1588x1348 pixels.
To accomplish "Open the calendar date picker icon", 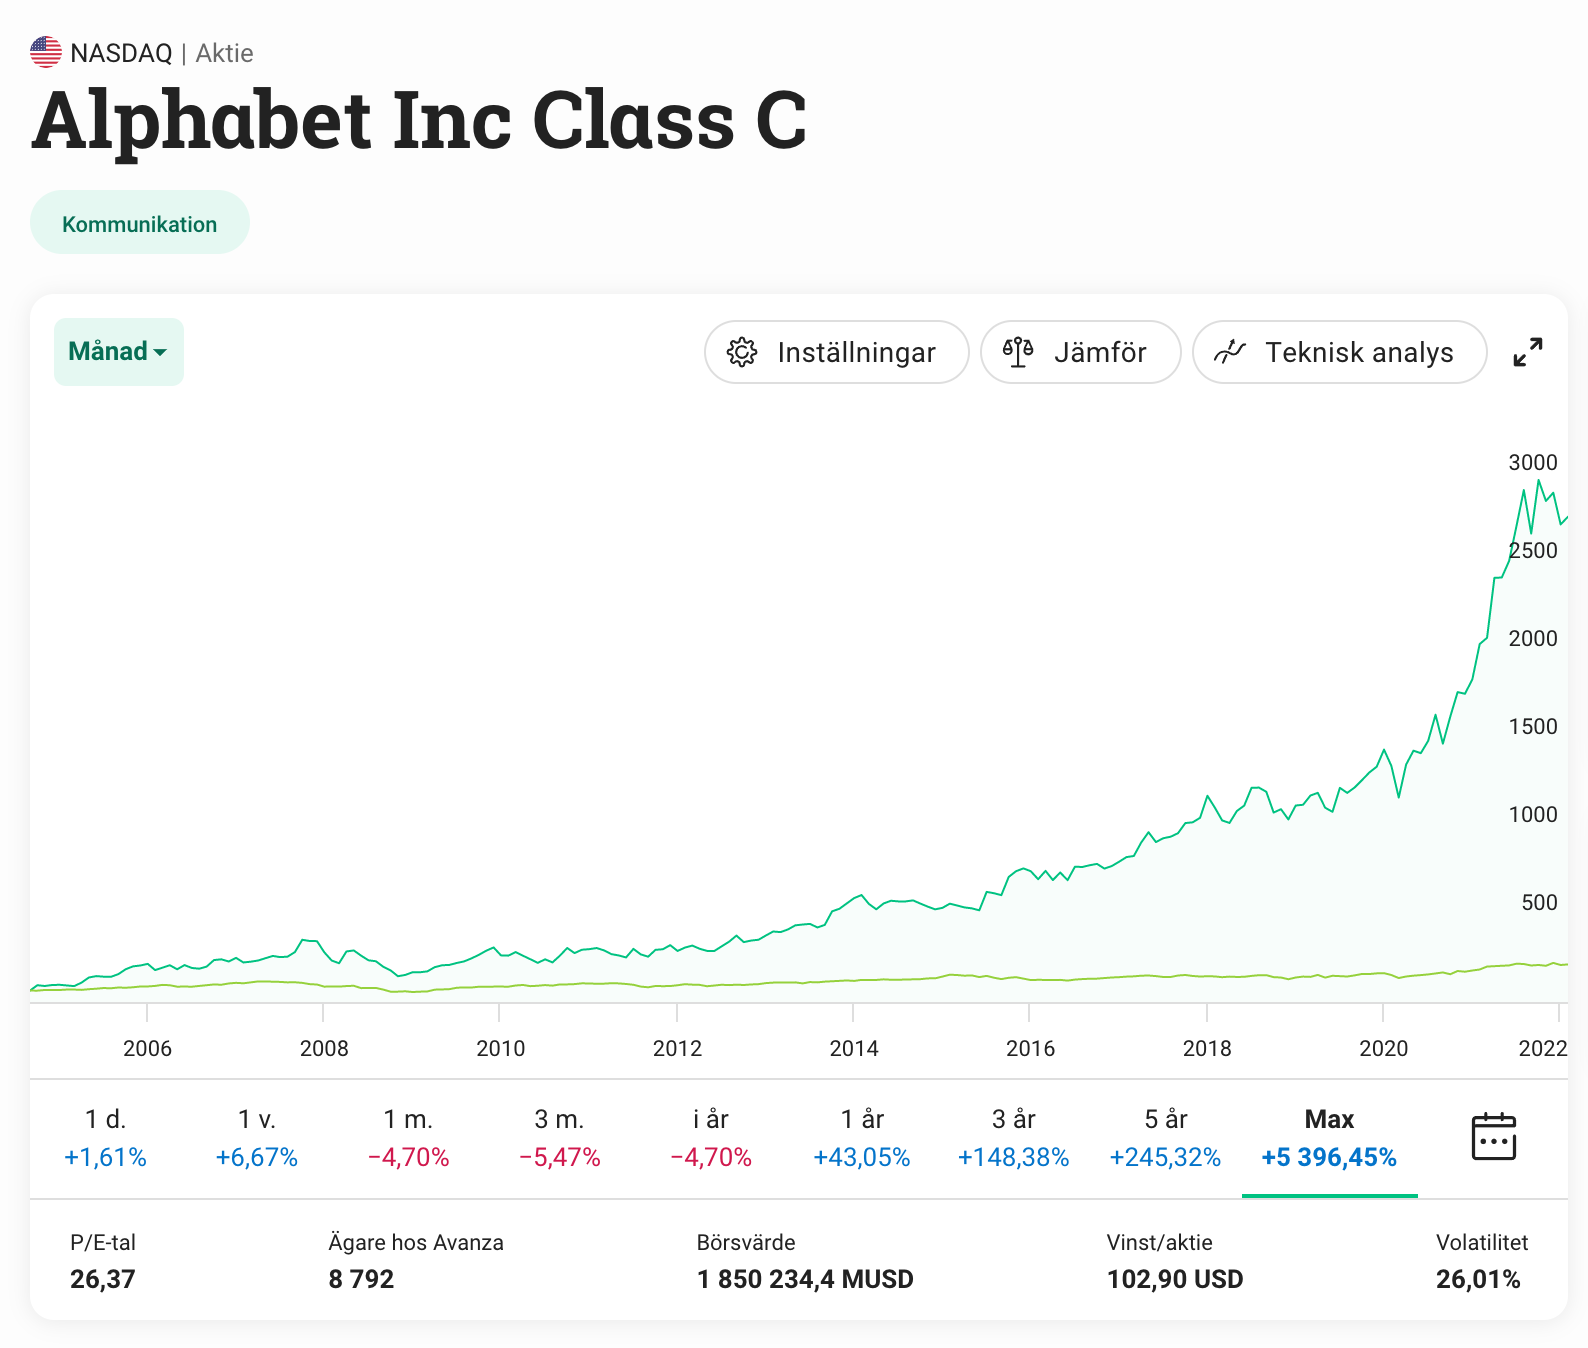I will tap(1494, 1137).
